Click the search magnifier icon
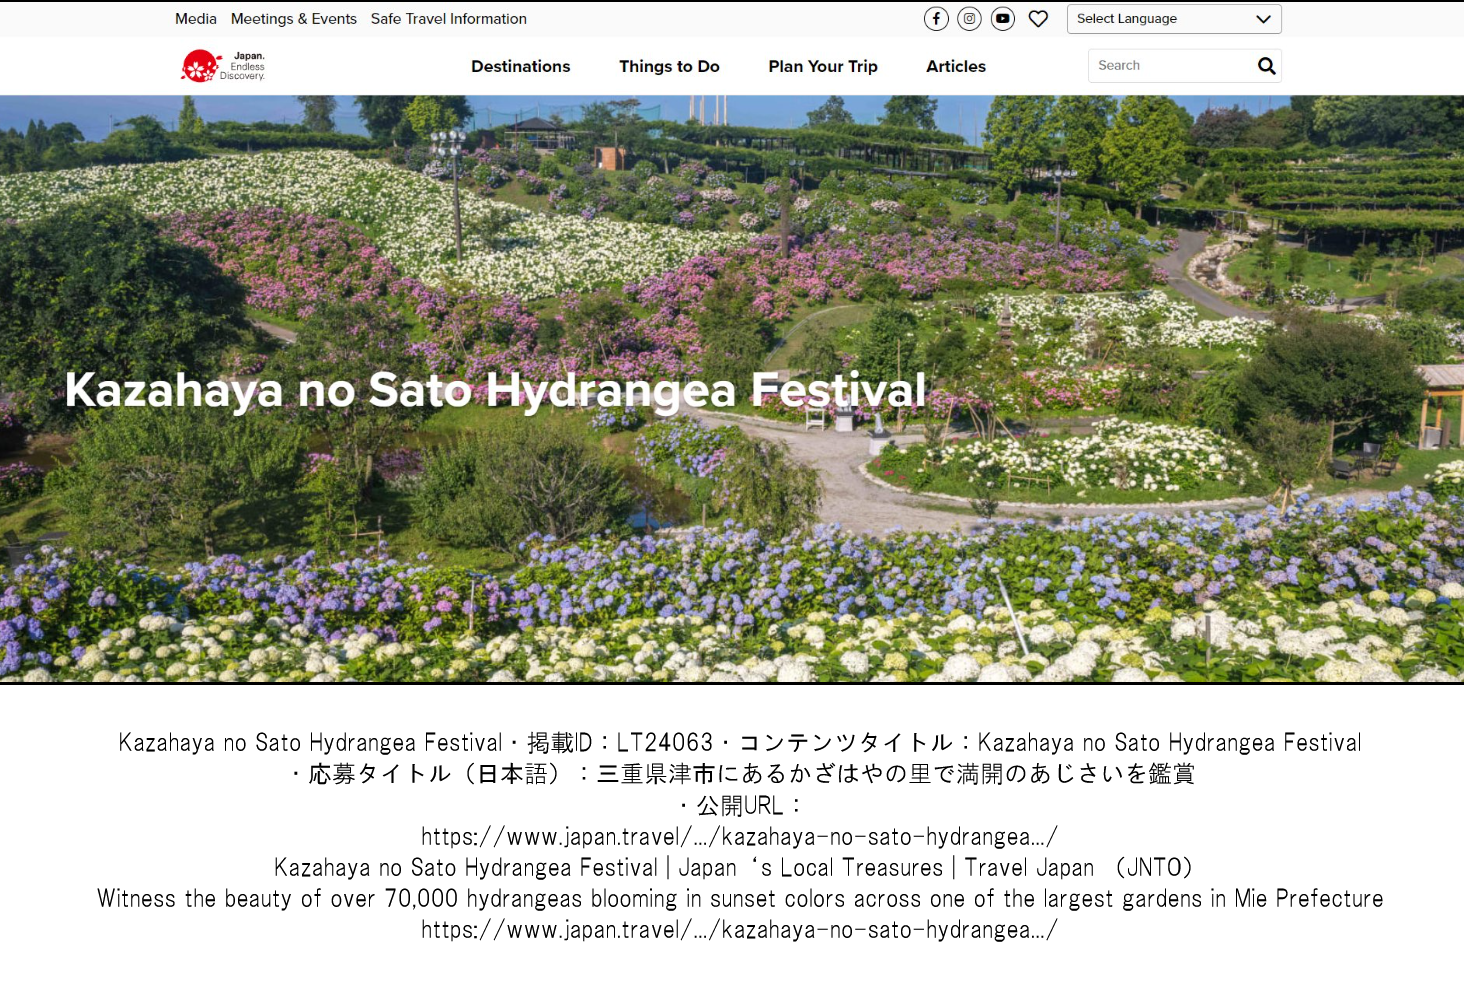The width and height of the screenshot is (1464, 992). pos(1266,65)
